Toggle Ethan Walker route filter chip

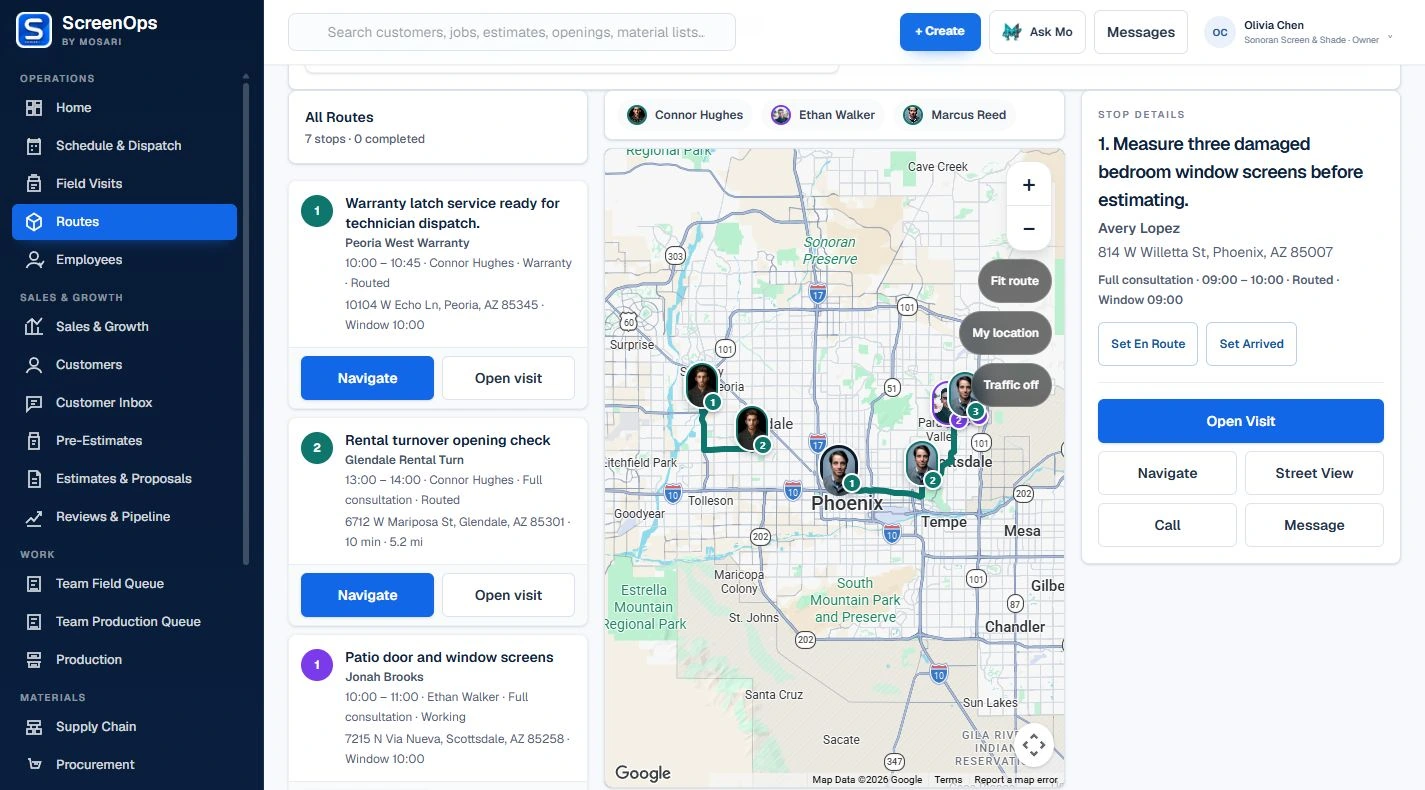(823, 115)
